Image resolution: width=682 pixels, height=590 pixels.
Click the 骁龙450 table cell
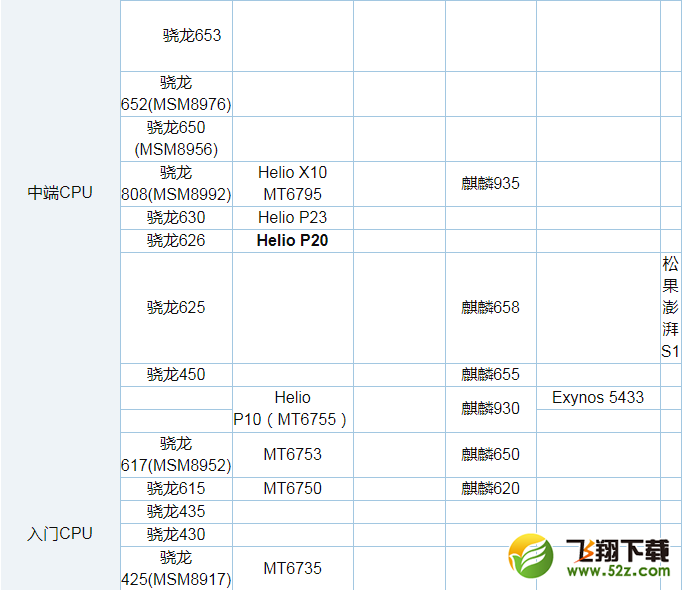point(176,374)
